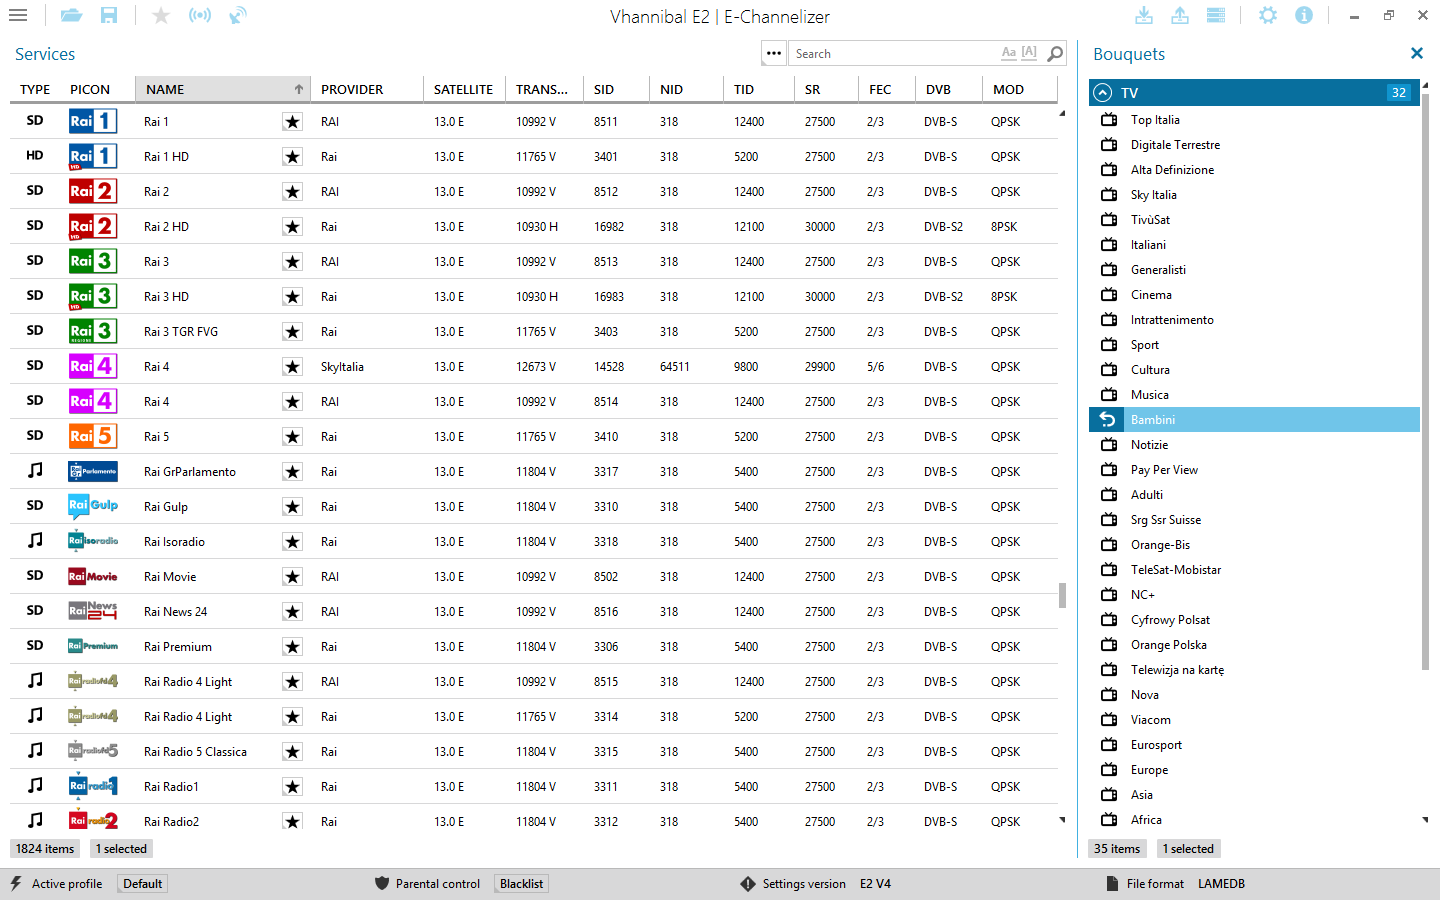Click the download from receiver icon

(1144, 16)
